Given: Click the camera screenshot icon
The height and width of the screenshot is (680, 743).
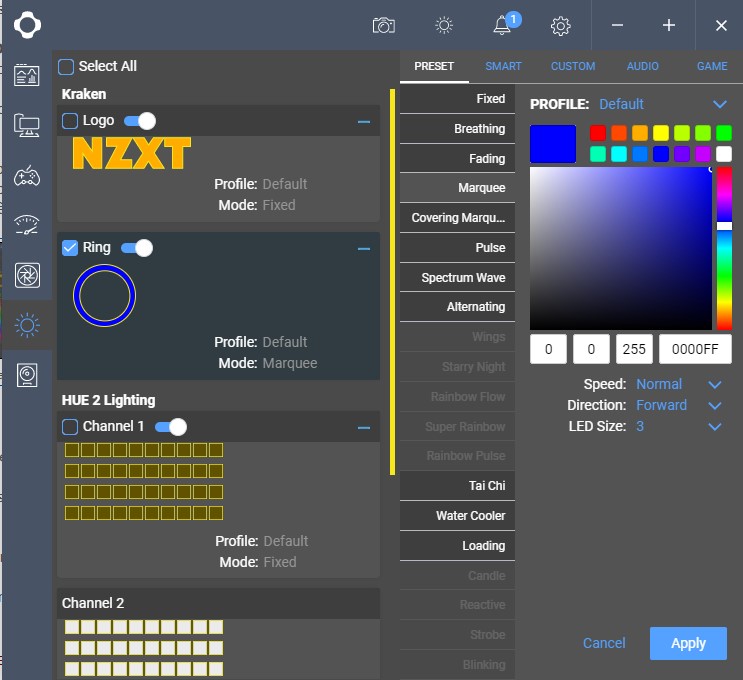Looking at the screenshot, I should tap(383, 25).
